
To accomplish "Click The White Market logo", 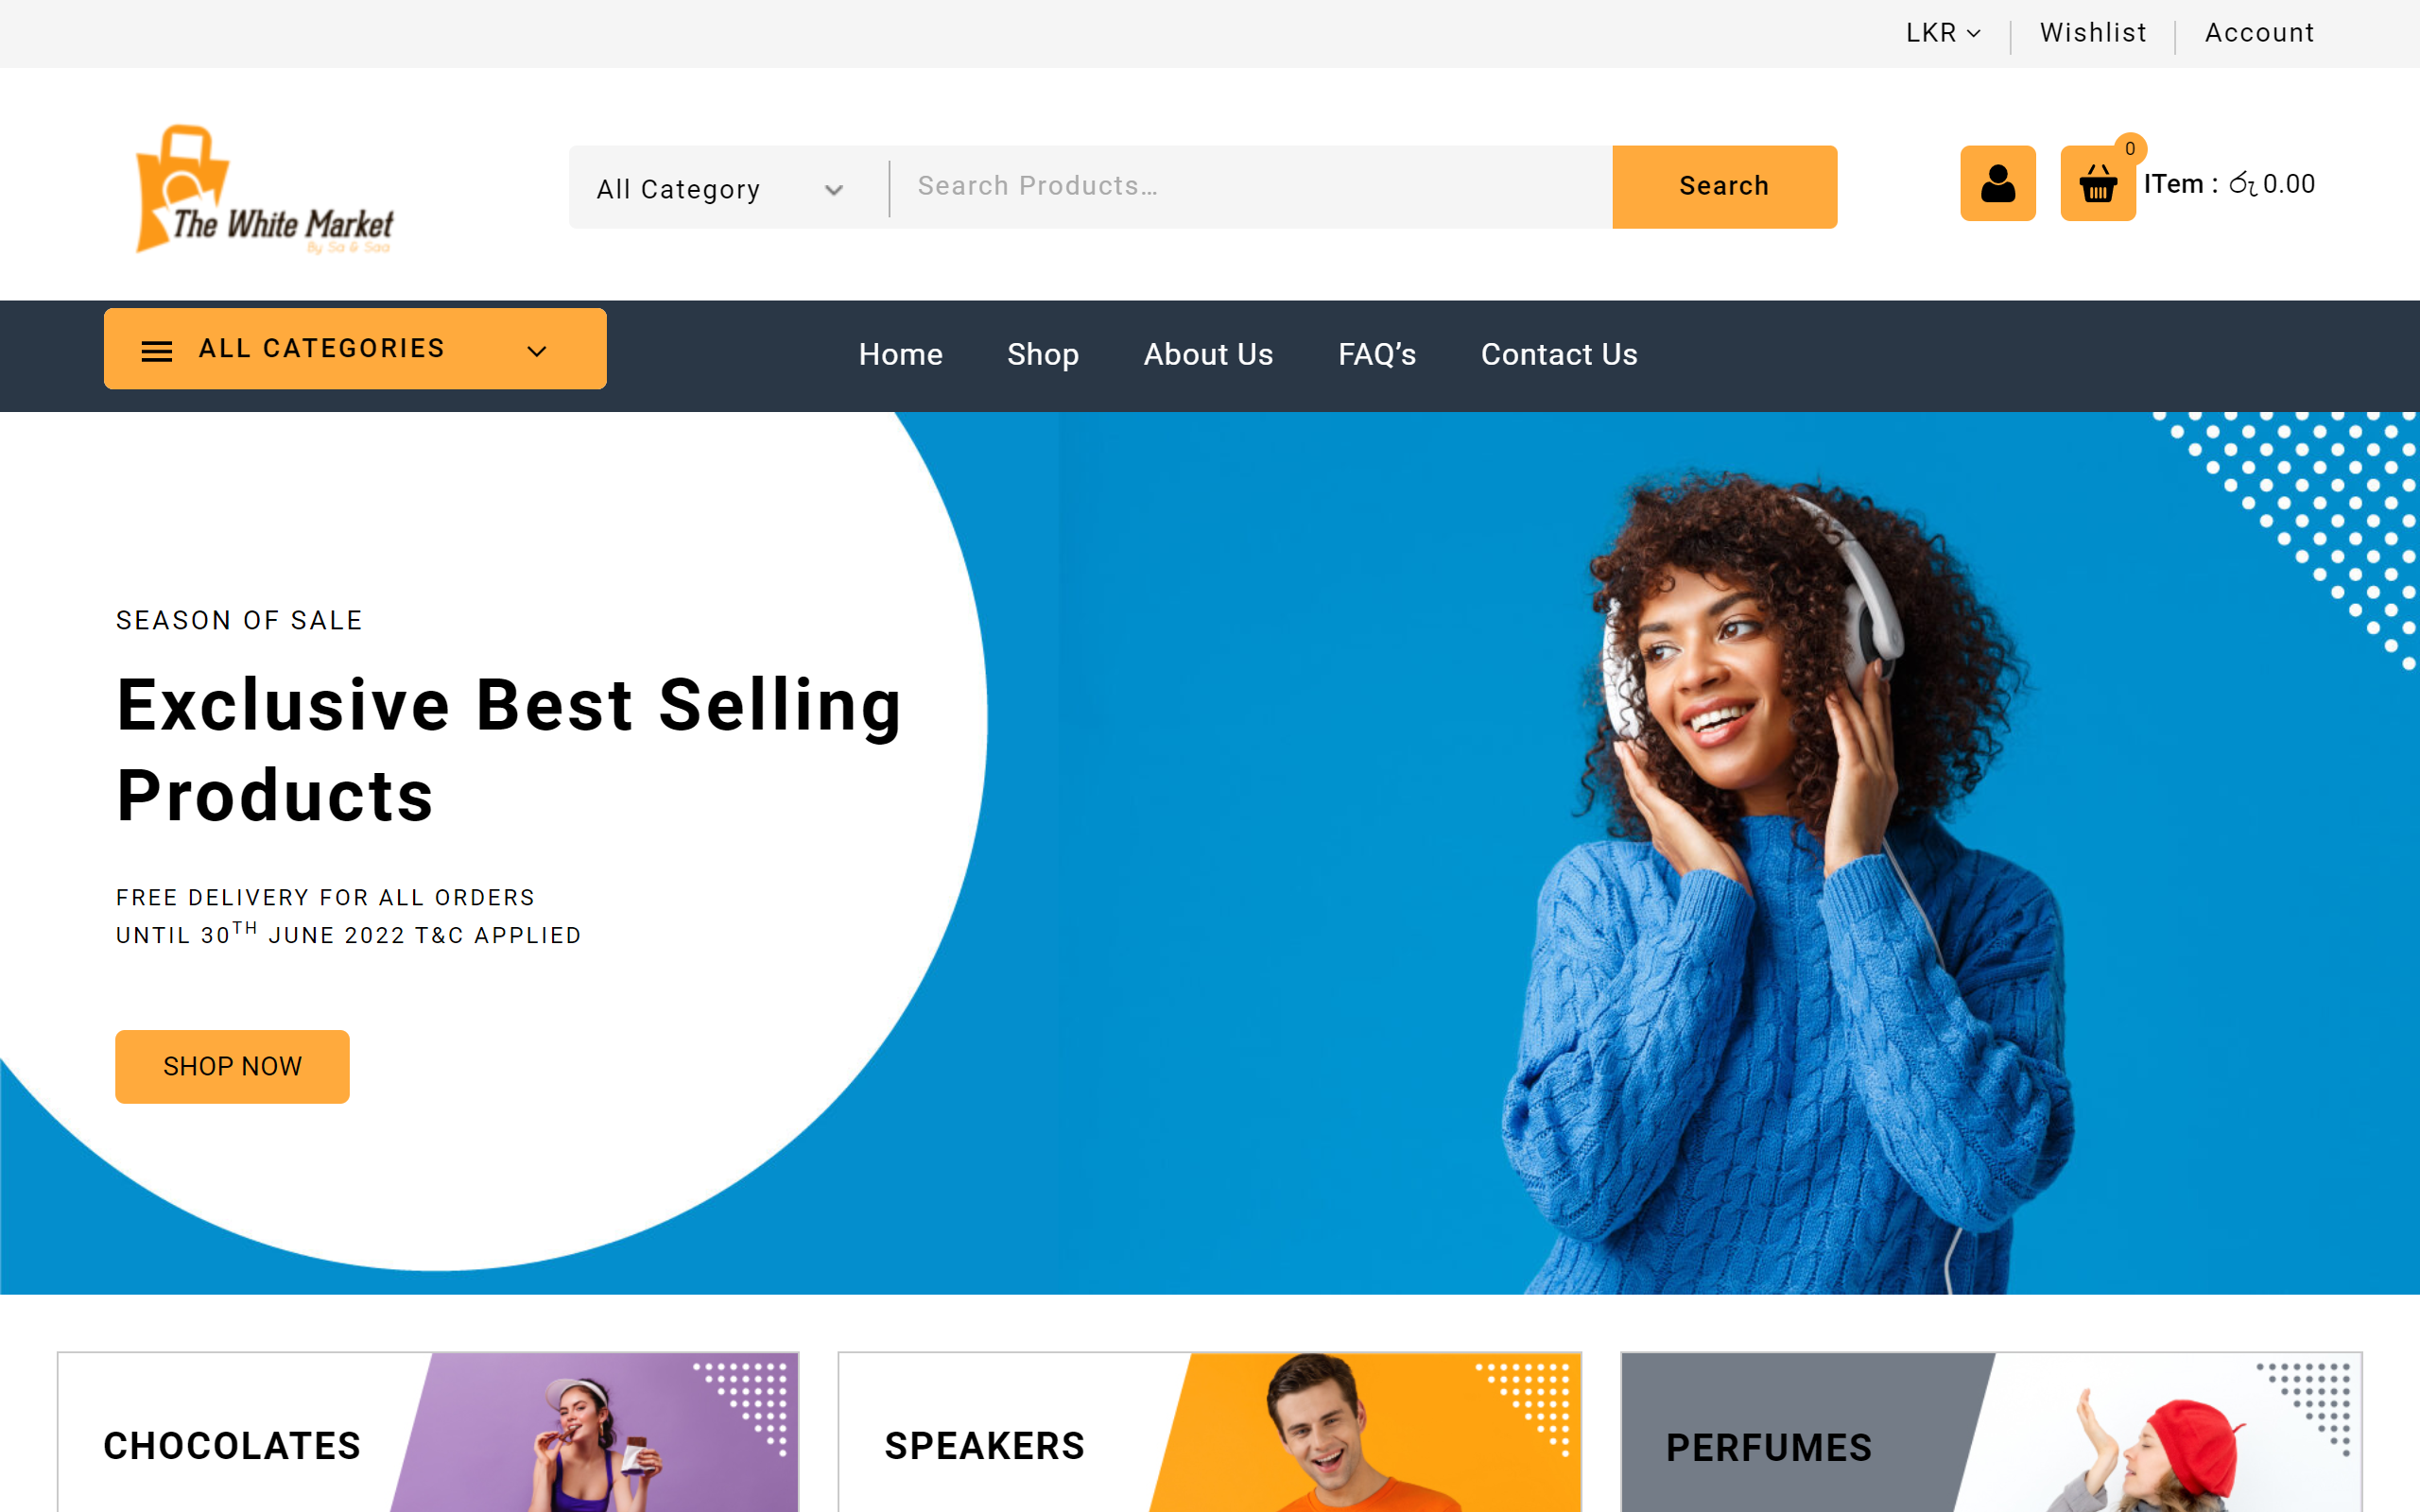I will [264, 189].
